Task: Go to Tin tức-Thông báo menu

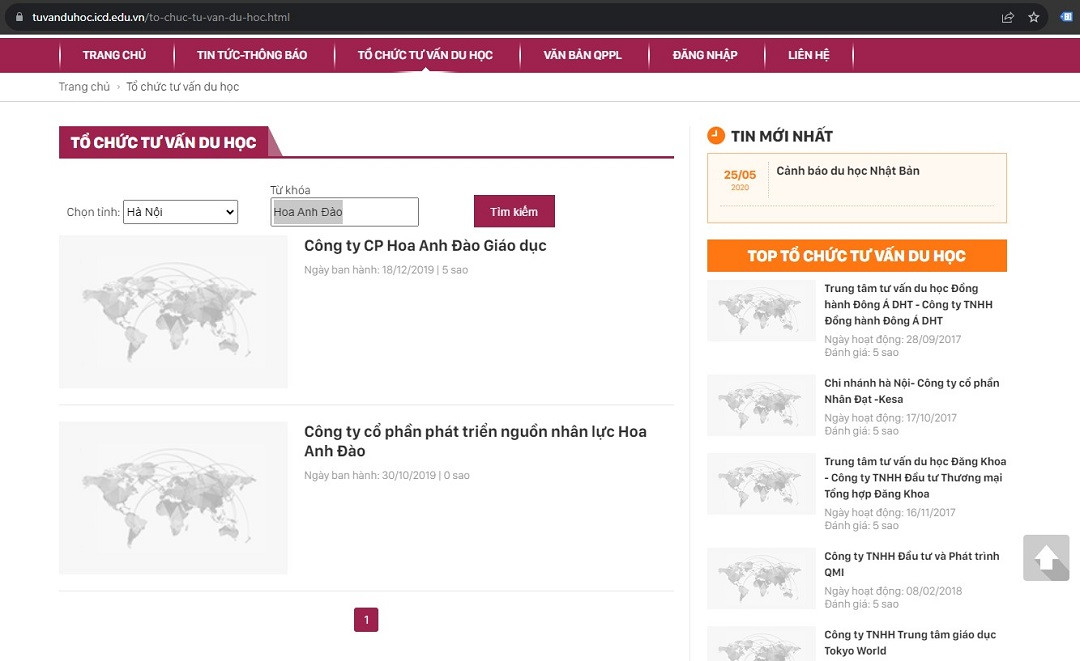Action: pyautogui.click(x=252, y=55)
